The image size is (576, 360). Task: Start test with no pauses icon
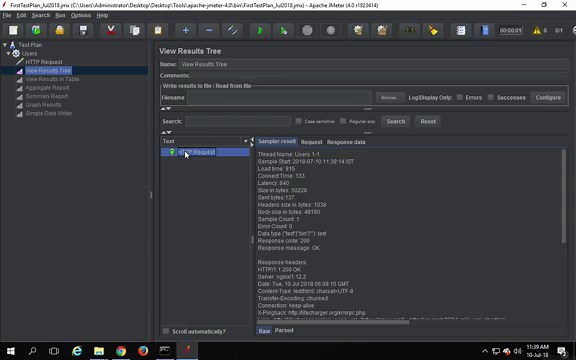[284, 30]
